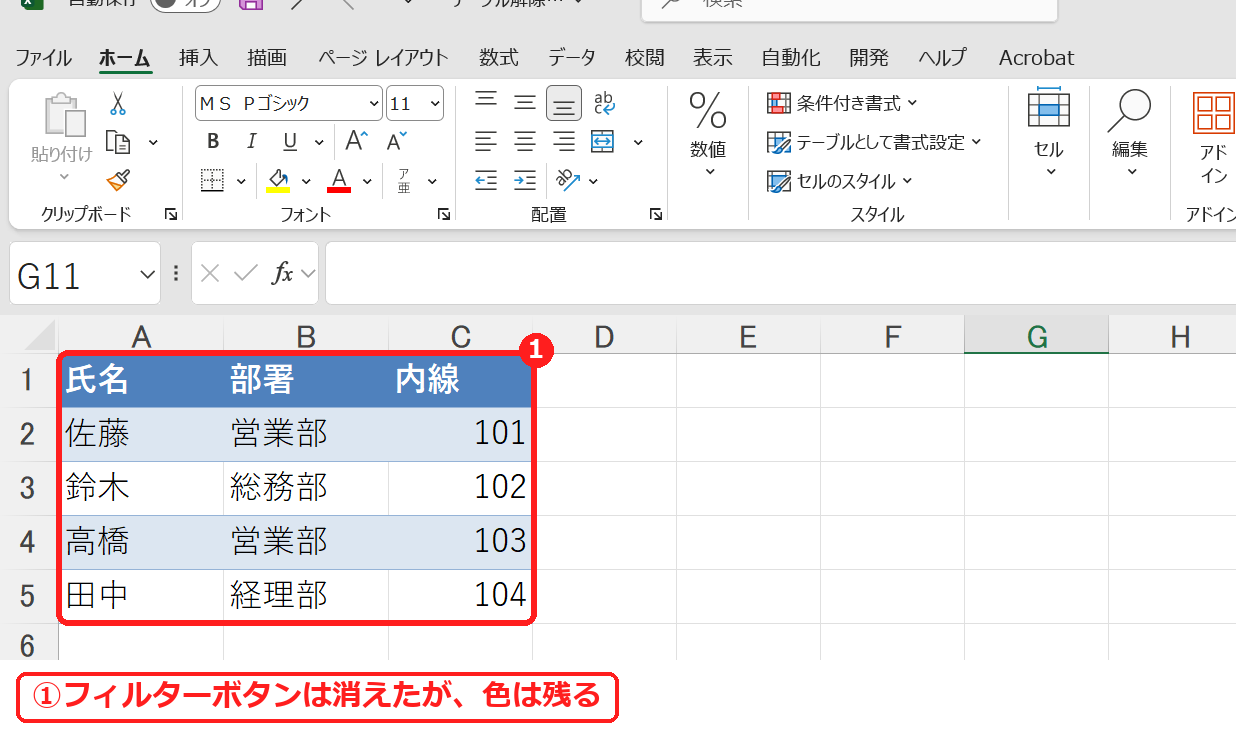Decrease font size with small A icon

(397, 140)
